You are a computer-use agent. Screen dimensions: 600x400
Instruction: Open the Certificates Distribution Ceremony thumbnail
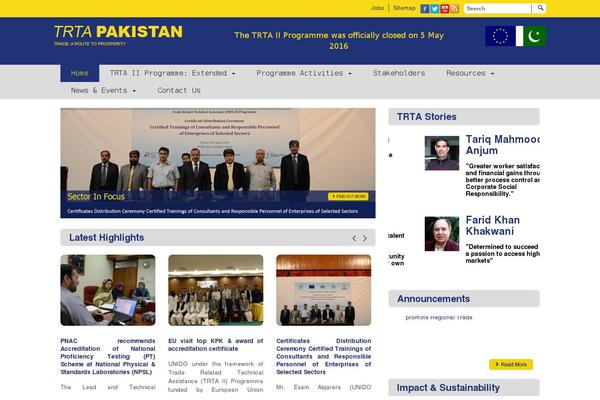pyautogui.click(x=324, y=290)
